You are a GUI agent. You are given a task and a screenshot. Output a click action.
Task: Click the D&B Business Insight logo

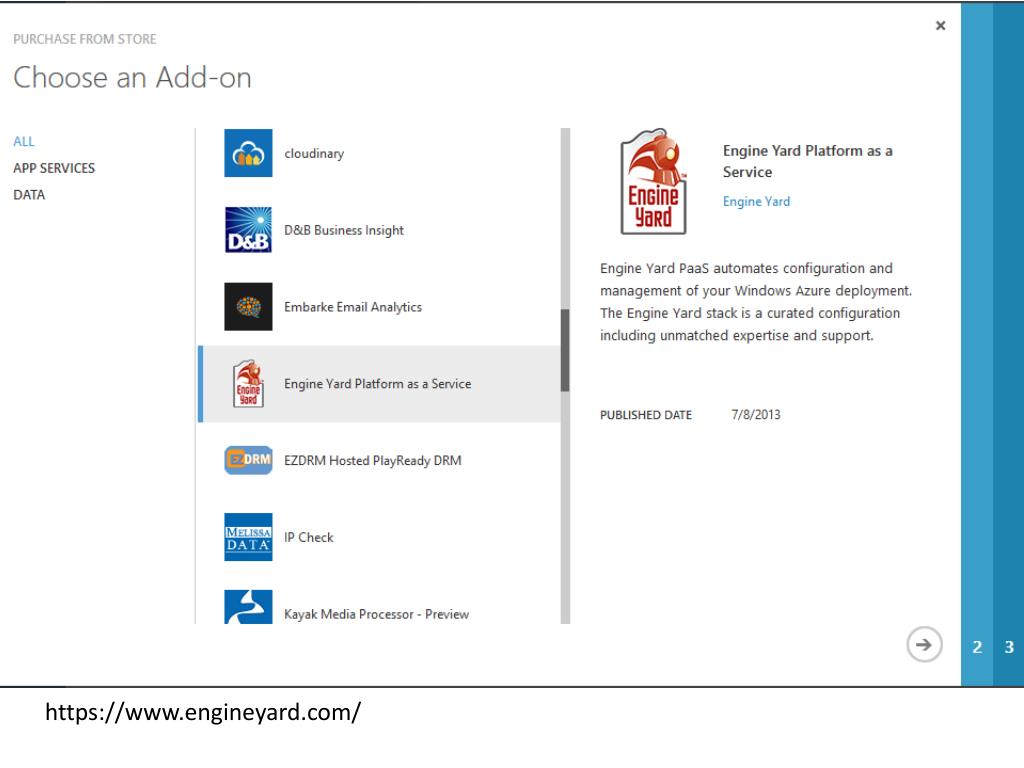click(248, 230)
